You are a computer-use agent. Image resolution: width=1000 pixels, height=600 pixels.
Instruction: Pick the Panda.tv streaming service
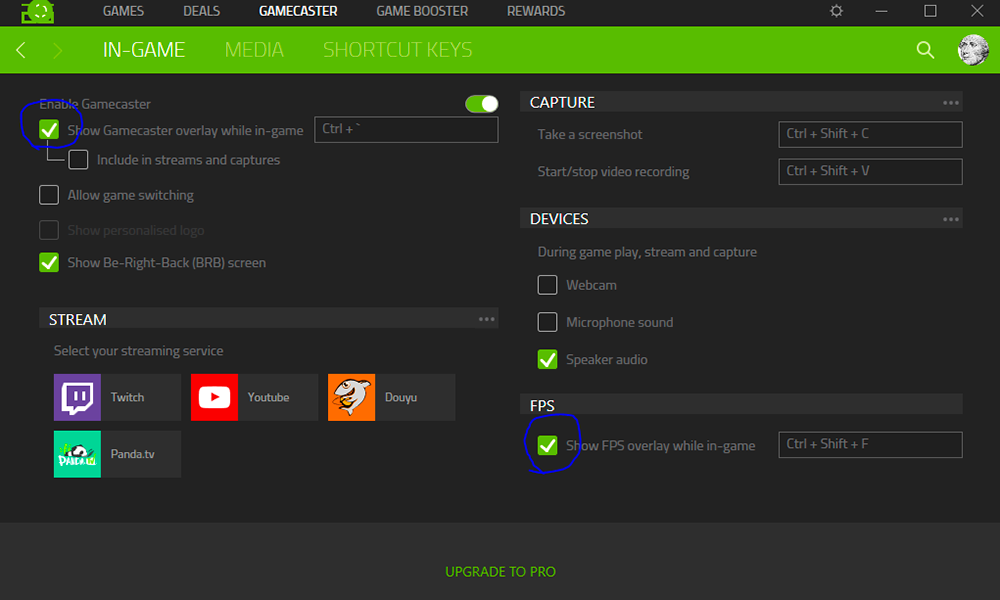click(x=117, y=454)
